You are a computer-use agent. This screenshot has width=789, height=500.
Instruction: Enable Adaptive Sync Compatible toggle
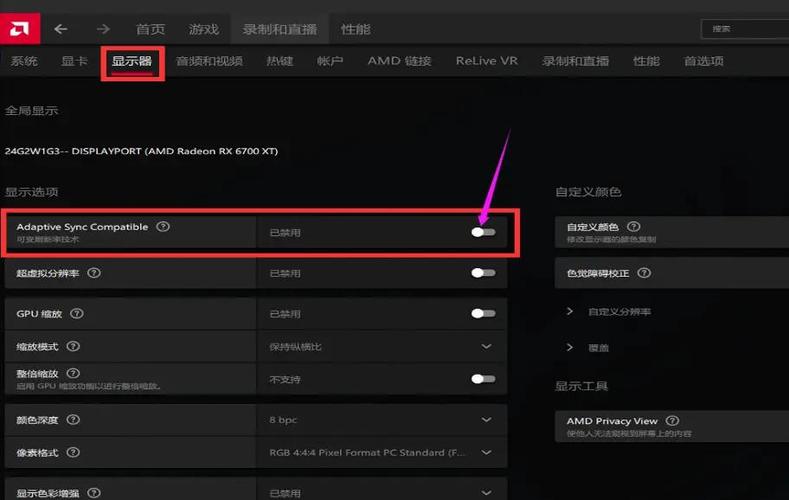point(484,232)
